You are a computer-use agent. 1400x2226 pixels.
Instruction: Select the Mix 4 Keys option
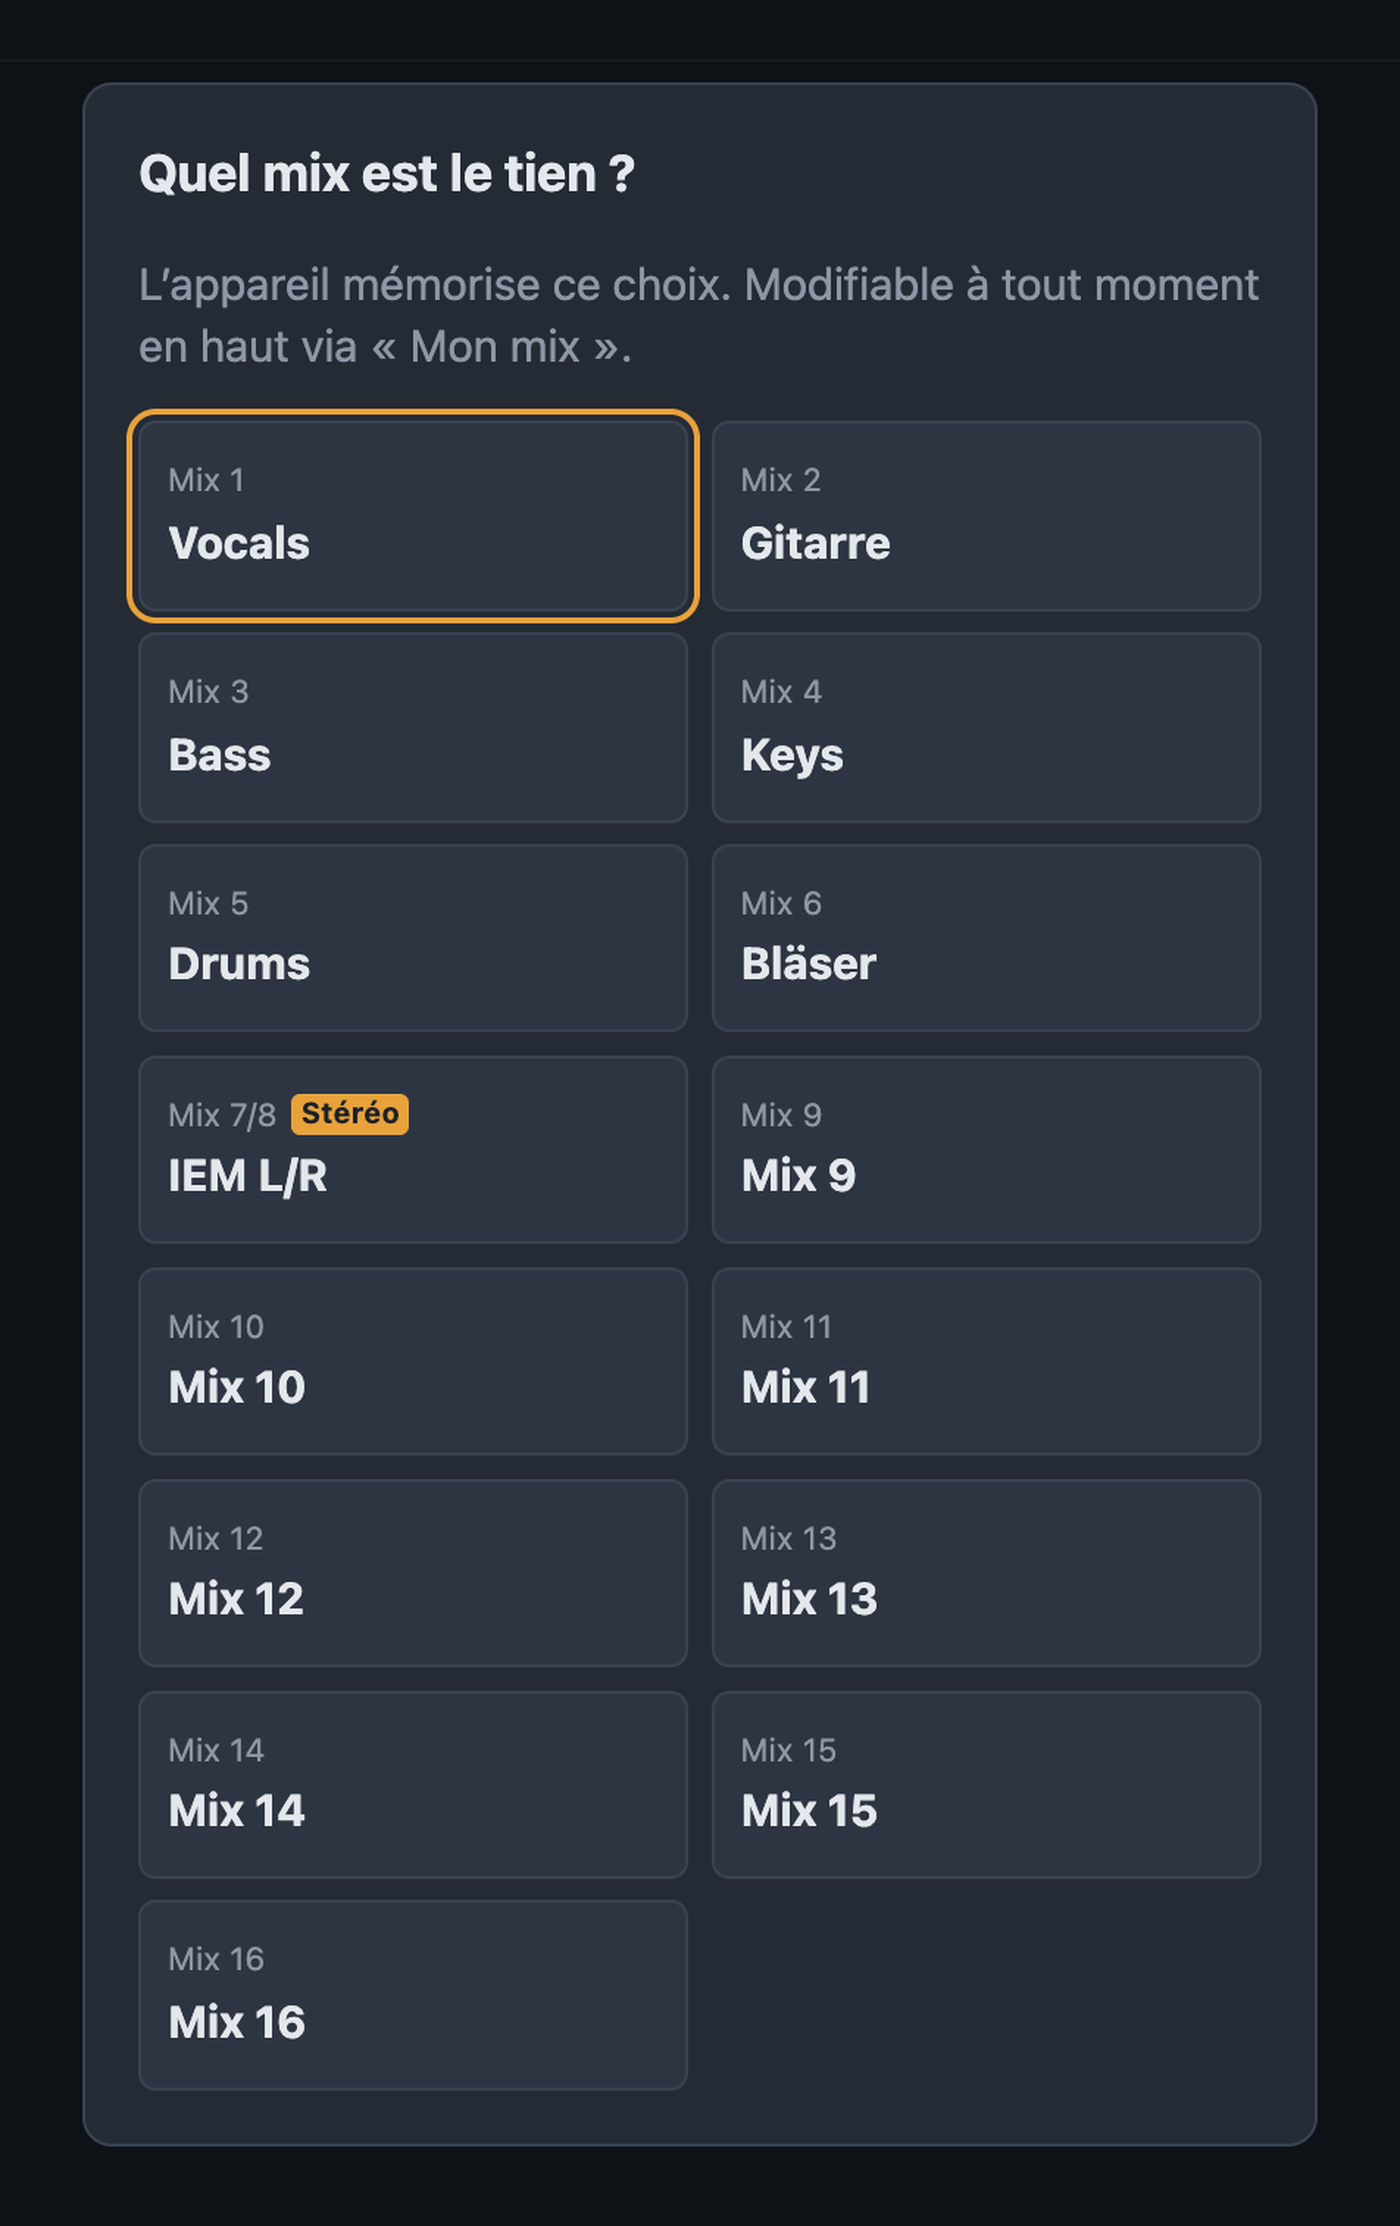tap(986, 728)
